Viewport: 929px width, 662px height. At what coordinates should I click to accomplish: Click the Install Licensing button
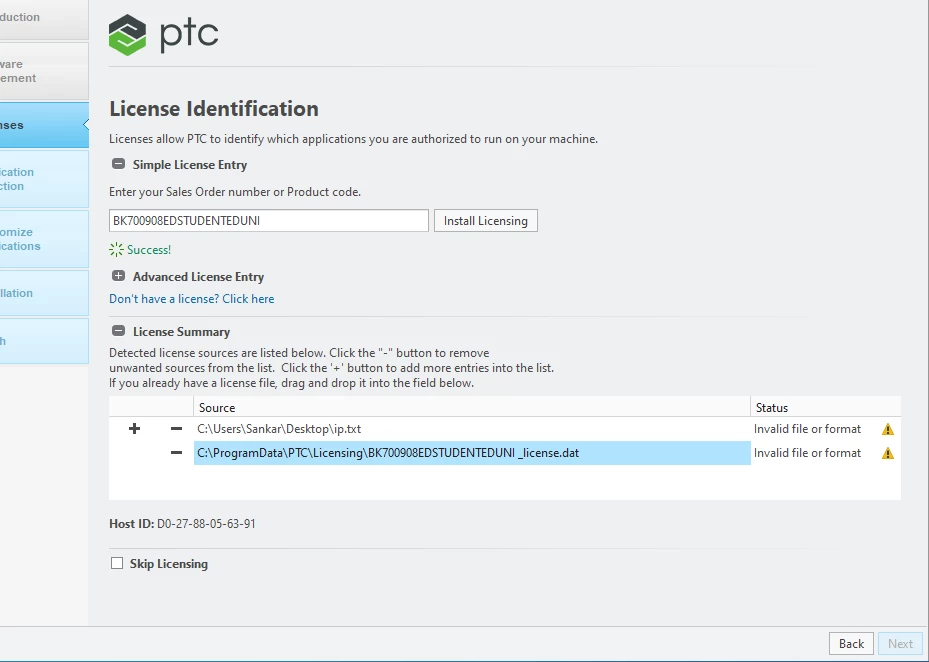(x=485, y=220)
